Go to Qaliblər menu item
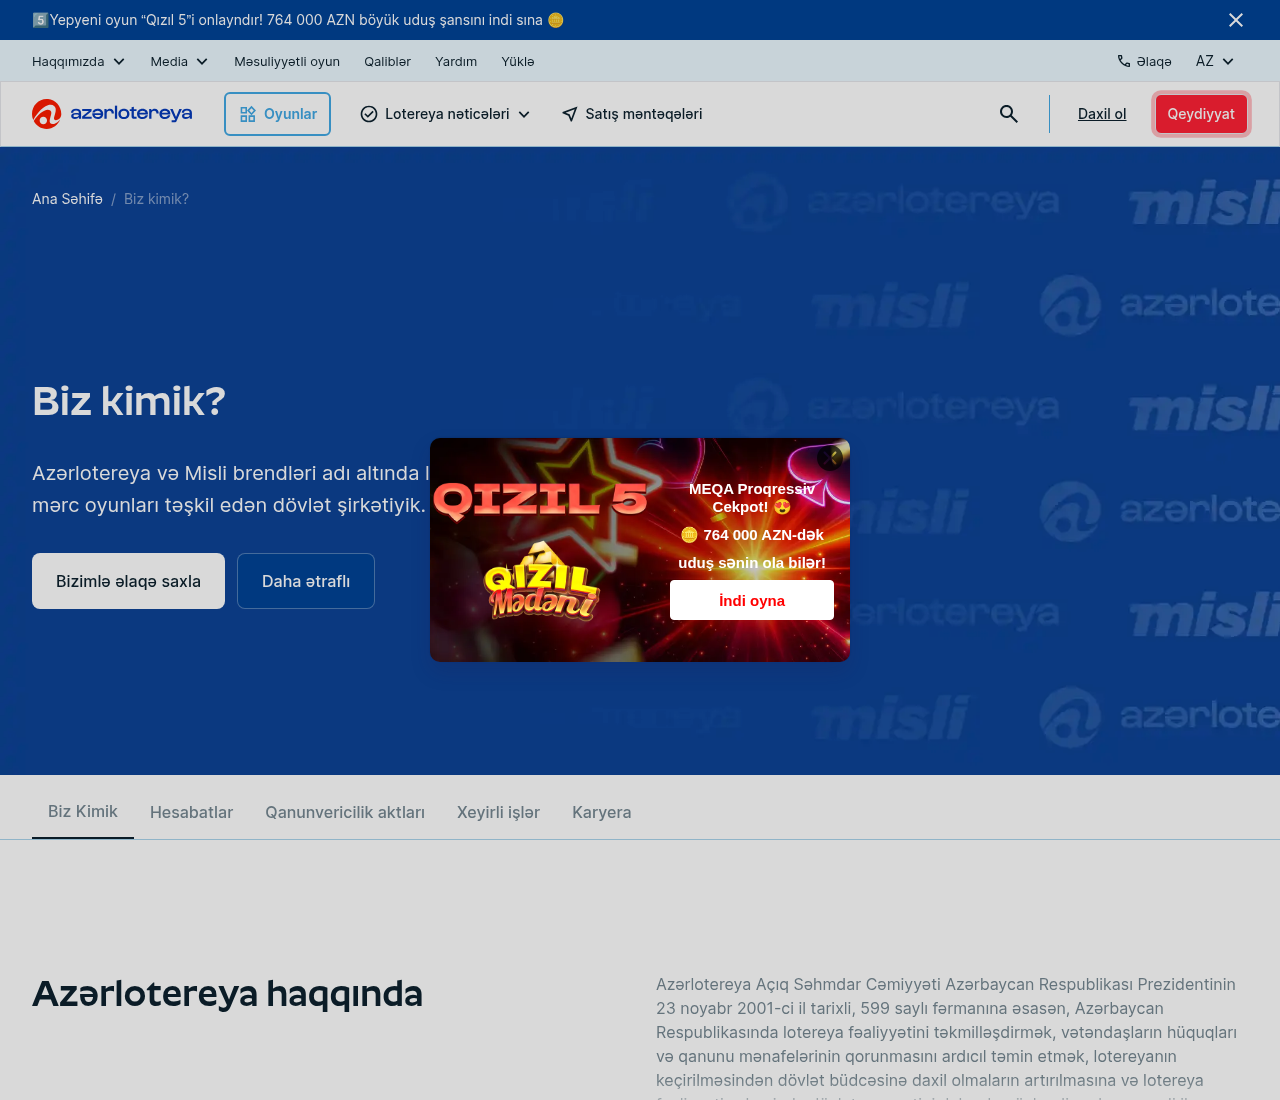The image size is (1280, 1100). (387, 61)
